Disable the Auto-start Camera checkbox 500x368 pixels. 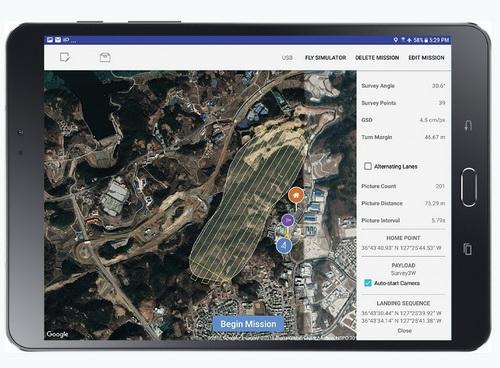[368, 283]
